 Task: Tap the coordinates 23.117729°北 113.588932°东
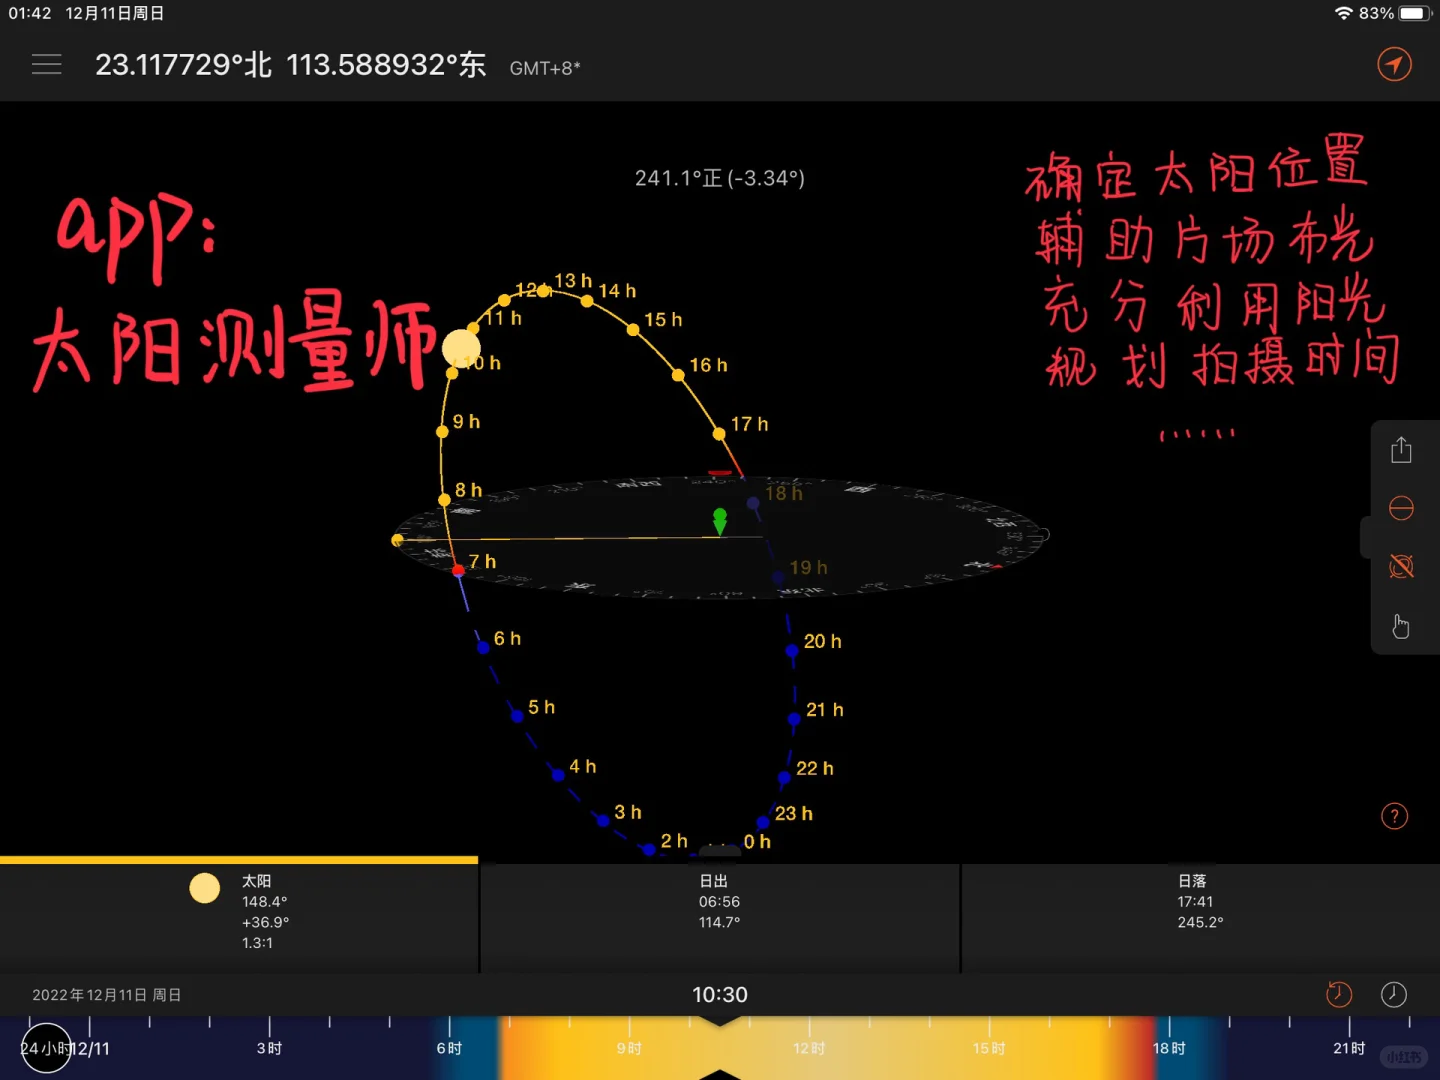click(290, 64)
